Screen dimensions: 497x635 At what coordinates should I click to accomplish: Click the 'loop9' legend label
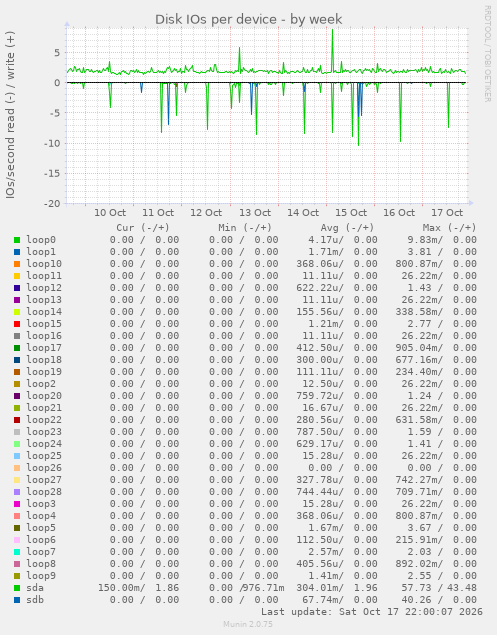point(41,576)
